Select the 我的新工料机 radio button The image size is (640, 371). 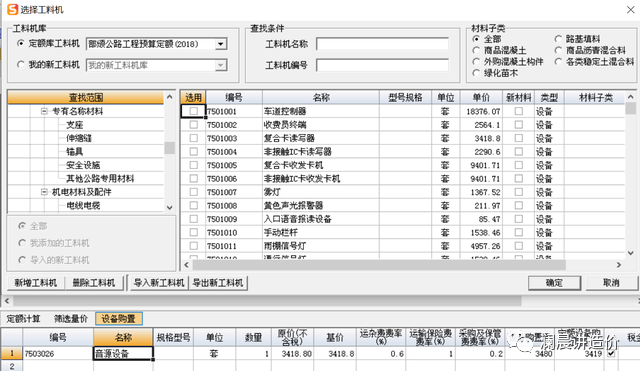click(x=21, y=64)
